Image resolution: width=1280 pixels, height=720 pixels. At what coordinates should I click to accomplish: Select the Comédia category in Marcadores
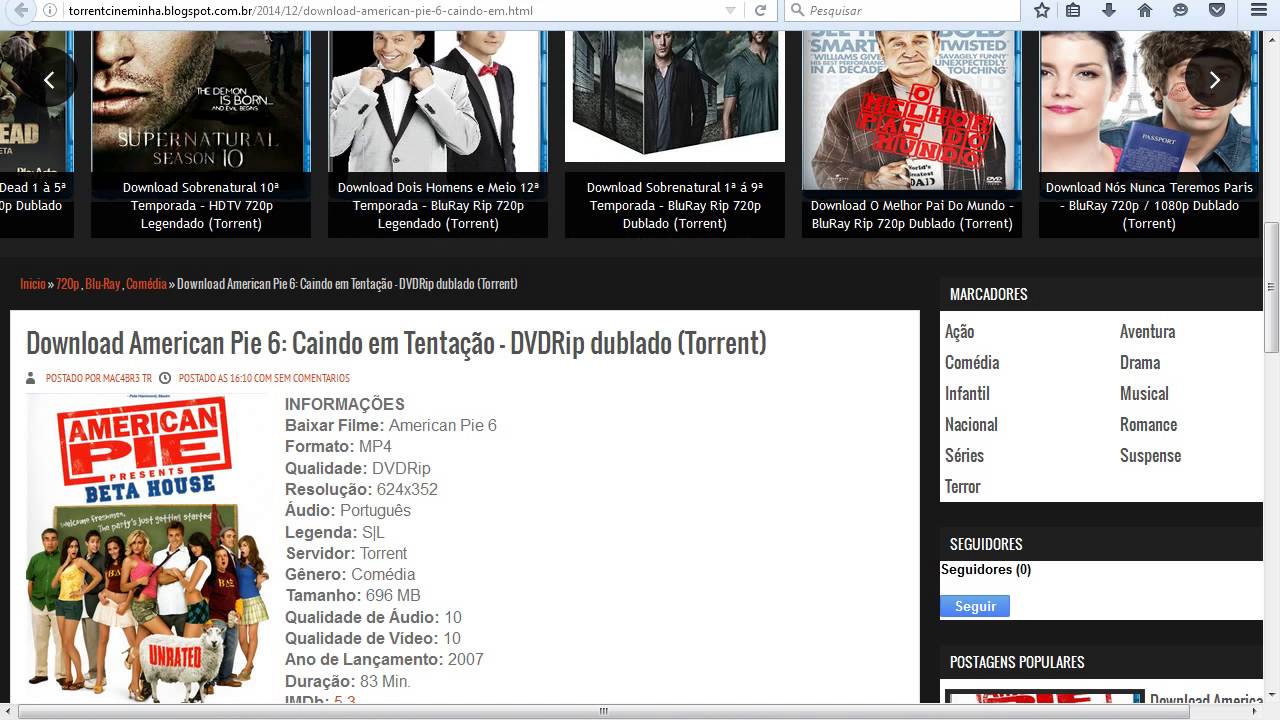(972, 362)
